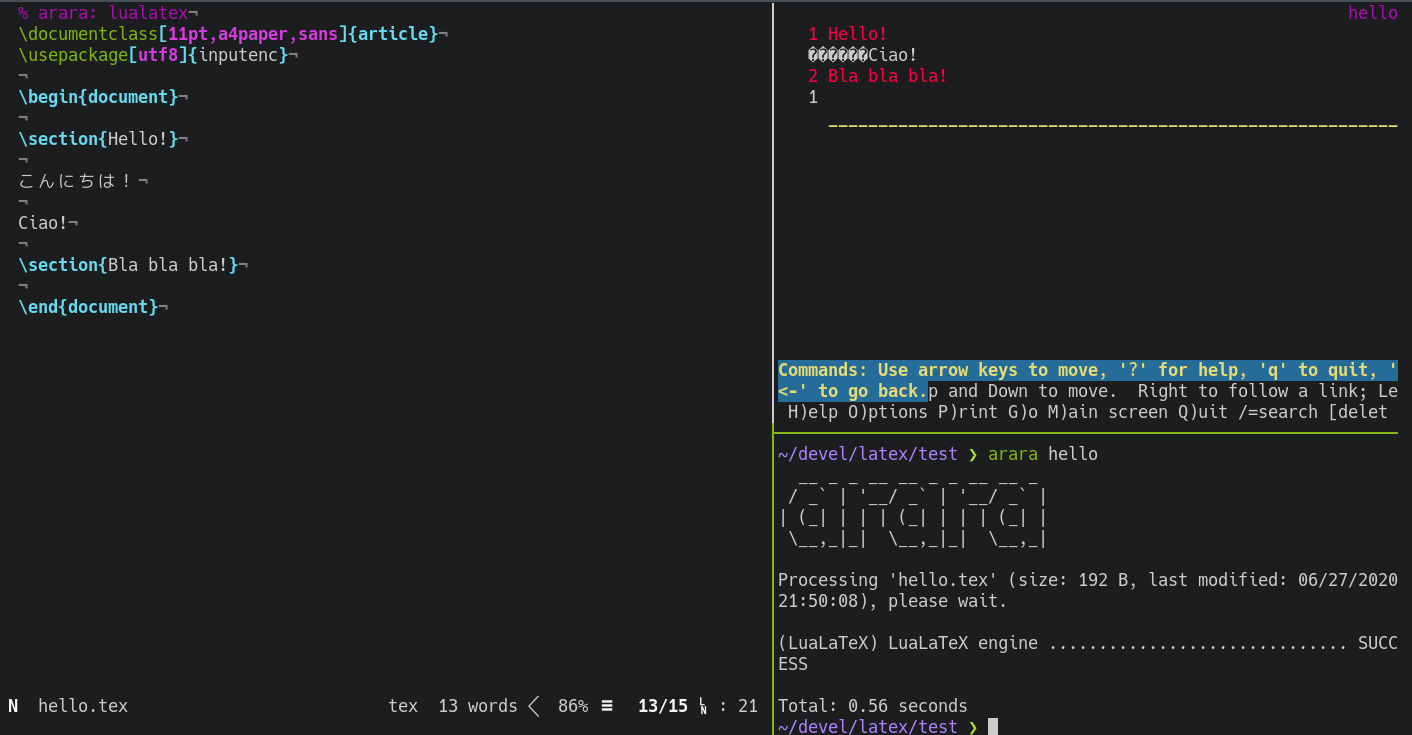Click '(LuaLaTeX) LuaLaTeX engine' result line
Viewport: 1412px width, 735px height.
(x=1088, y=643)
